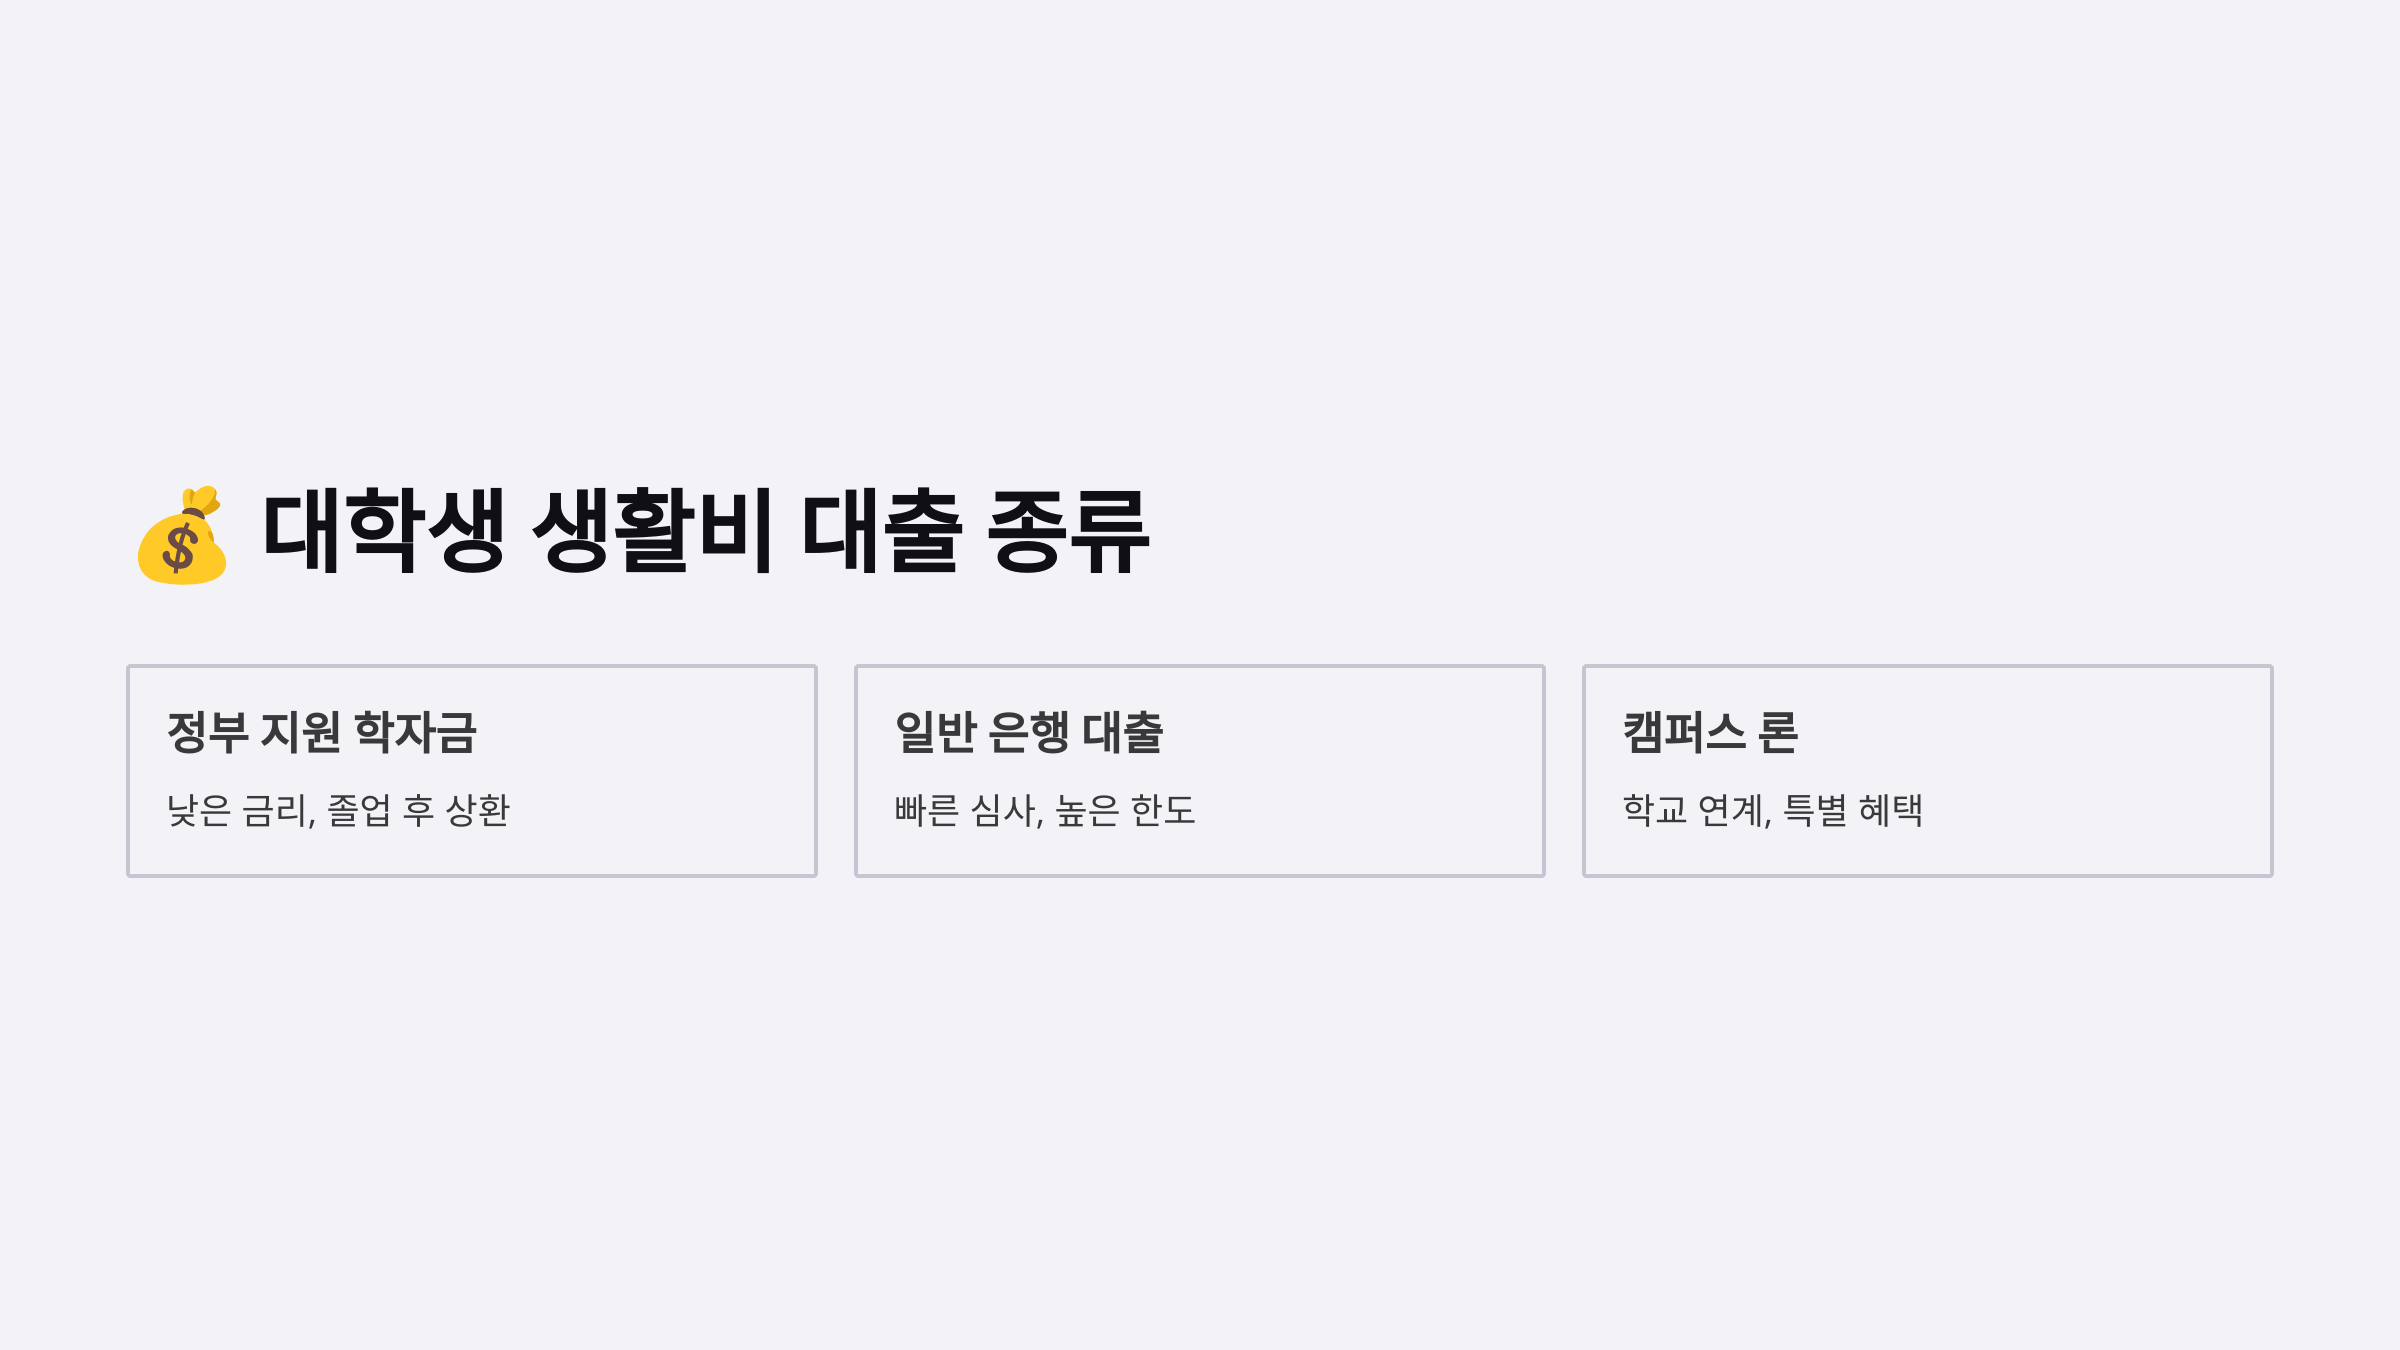The width and height of the screenshot is (2400, 1350).
Task: Select 대출 in the 일반 은행 대출 heading
Action: [x=1123, y=732]
